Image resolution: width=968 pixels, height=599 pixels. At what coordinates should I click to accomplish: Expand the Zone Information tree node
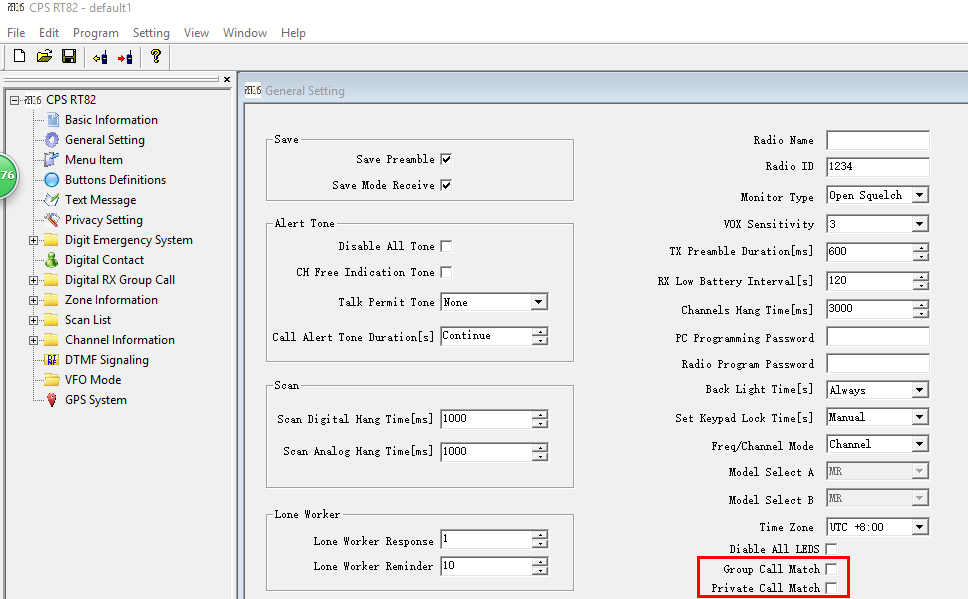[x=34, y=300]
